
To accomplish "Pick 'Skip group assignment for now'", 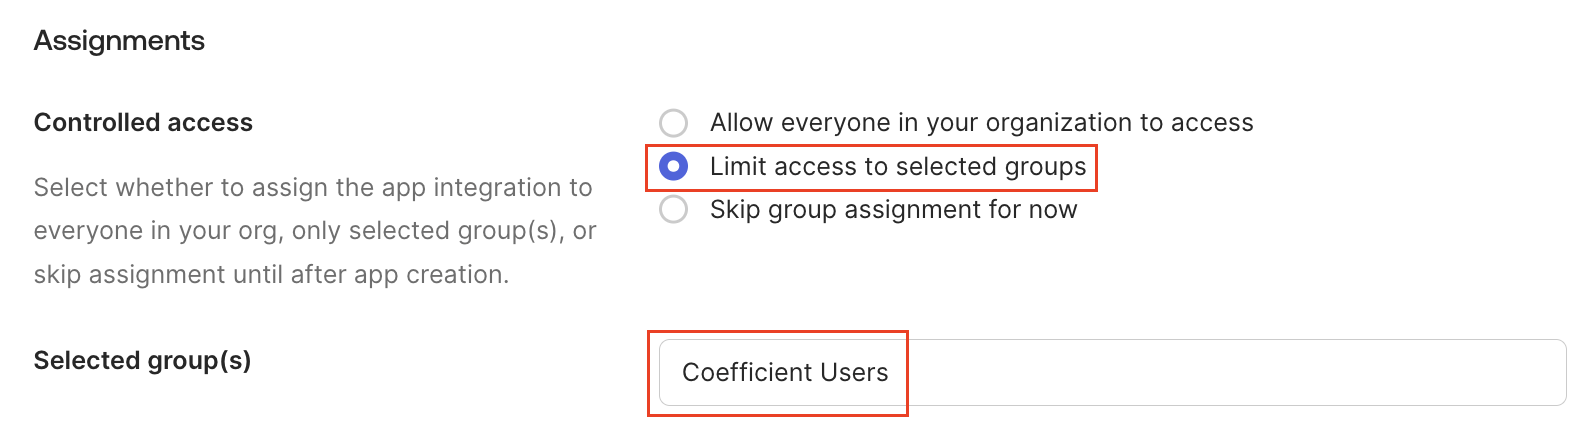I will (674, 210).
